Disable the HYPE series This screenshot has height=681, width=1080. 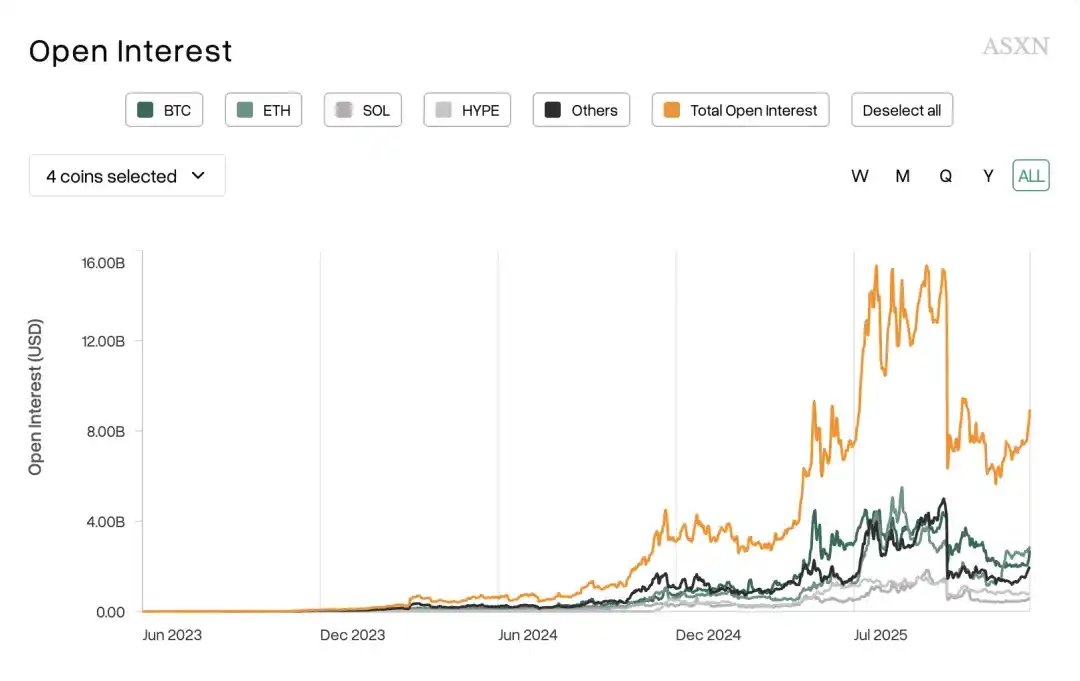[466, 110]
